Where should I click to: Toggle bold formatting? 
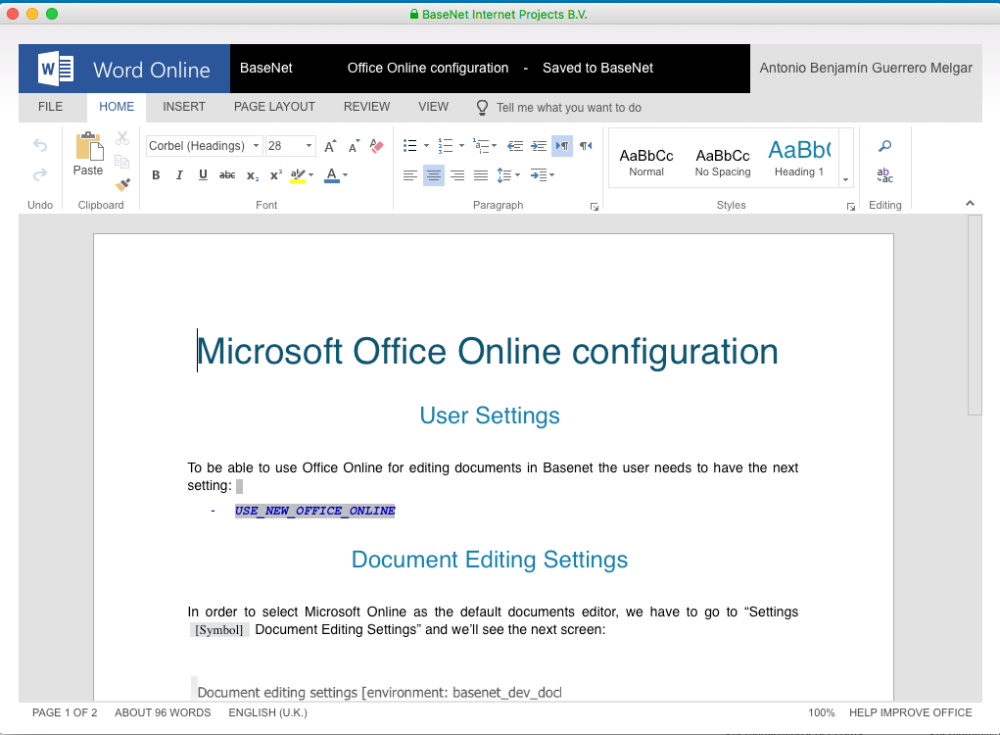(156, 175)
